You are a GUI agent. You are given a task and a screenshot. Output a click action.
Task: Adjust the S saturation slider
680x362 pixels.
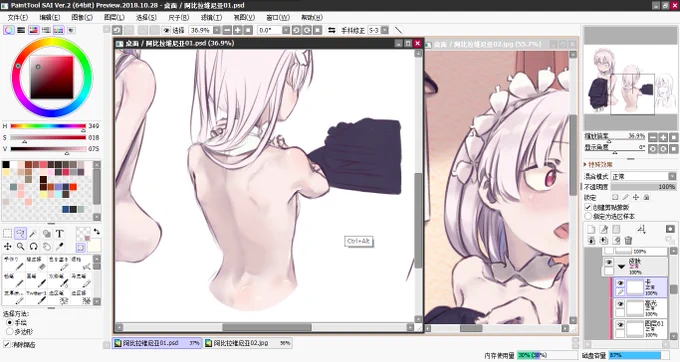pyautogui.click(x=48, y=137)
